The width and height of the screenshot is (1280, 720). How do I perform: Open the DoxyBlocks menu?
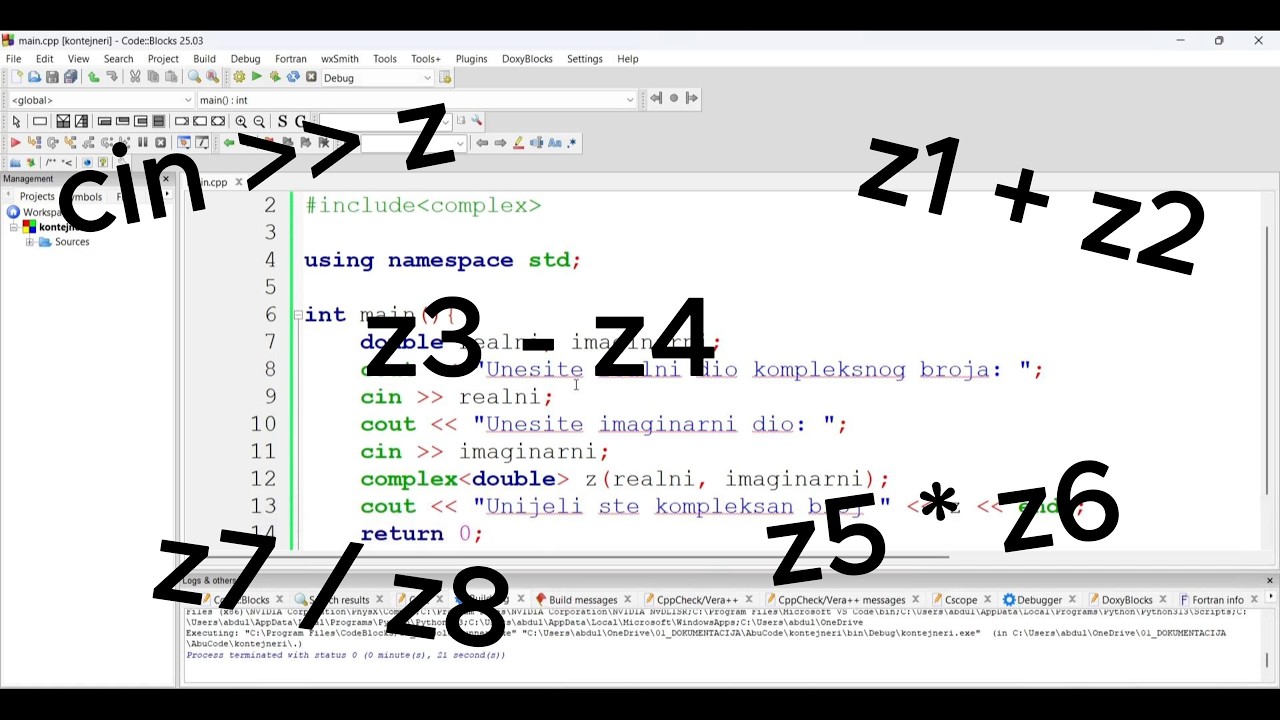[x=527, y=59]
